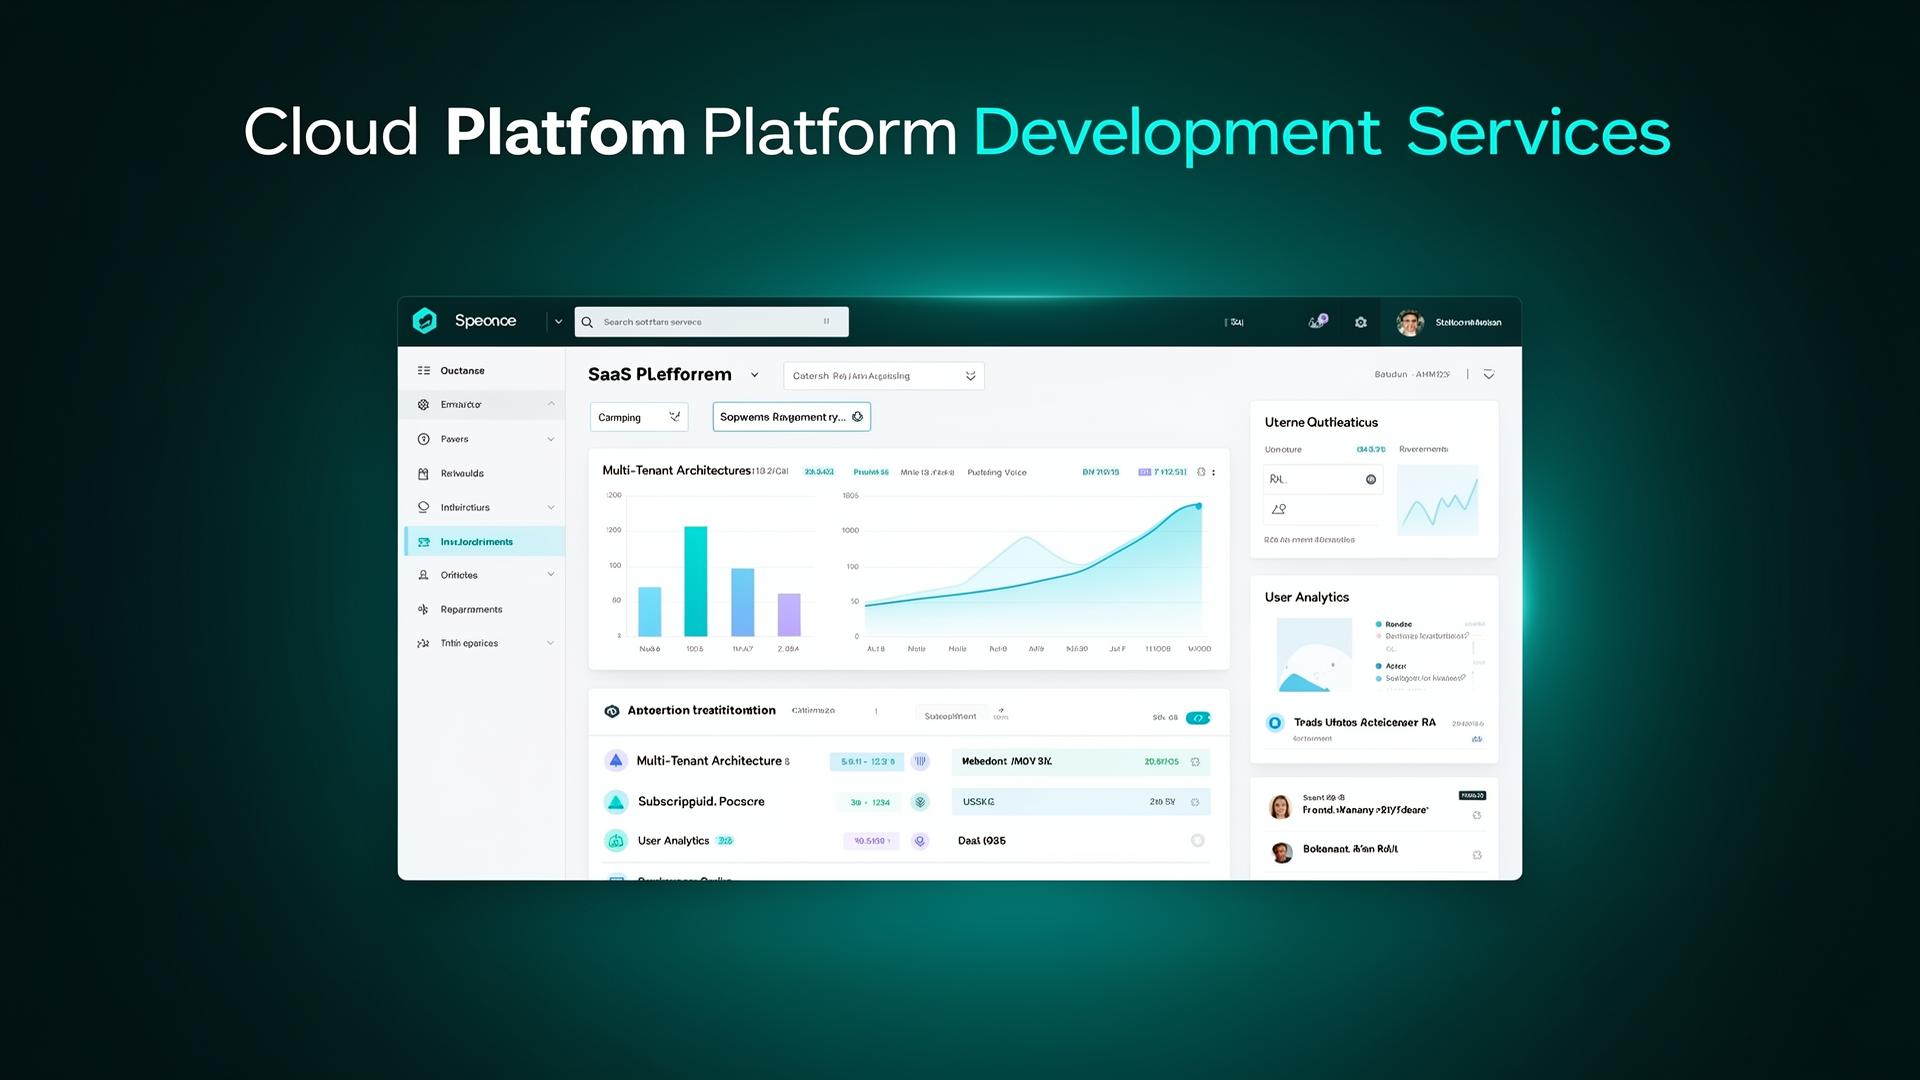Click the Rivcrements mini line chart thumbnail
The width and height of the screenshot is (1920, 1080).
[x=1438, y=499]
